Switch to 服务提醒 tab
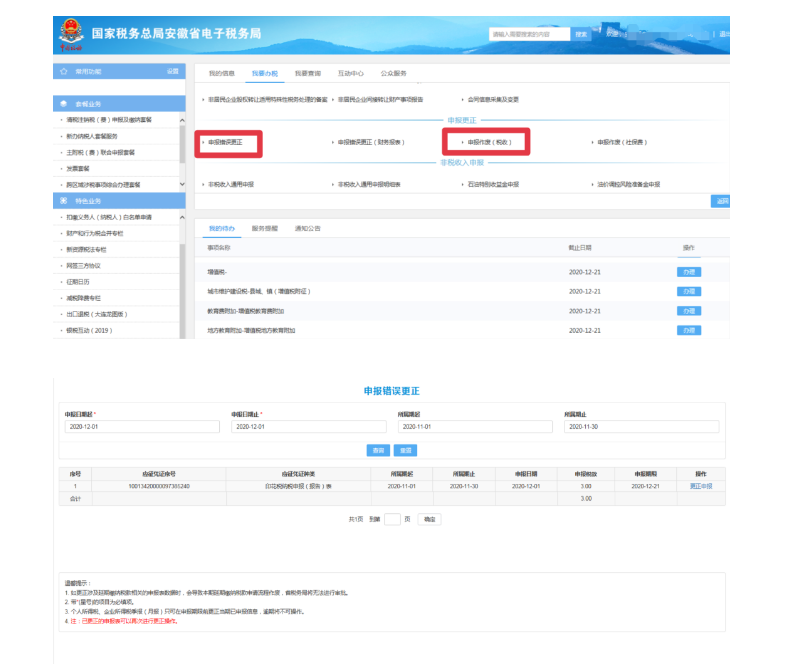 pyautogui.click(x=265, y=229)
